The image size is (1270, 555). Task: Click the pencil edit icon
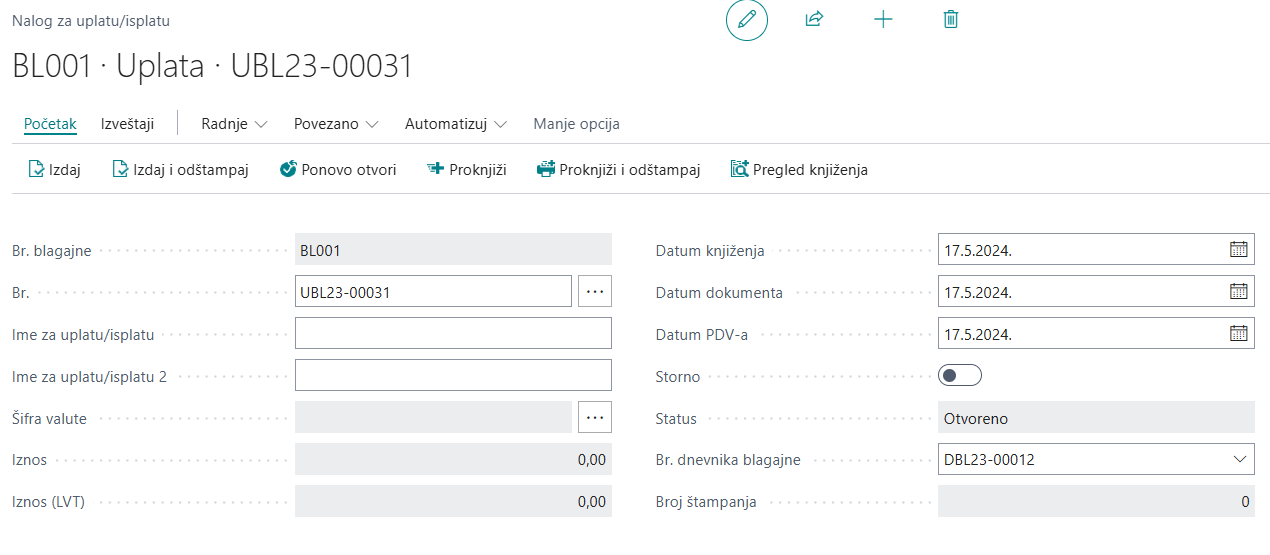(x=747, y=20)
